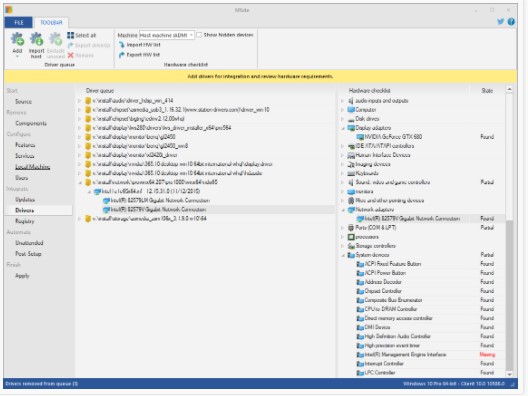Click the Import host gear icon

point(36,39)
